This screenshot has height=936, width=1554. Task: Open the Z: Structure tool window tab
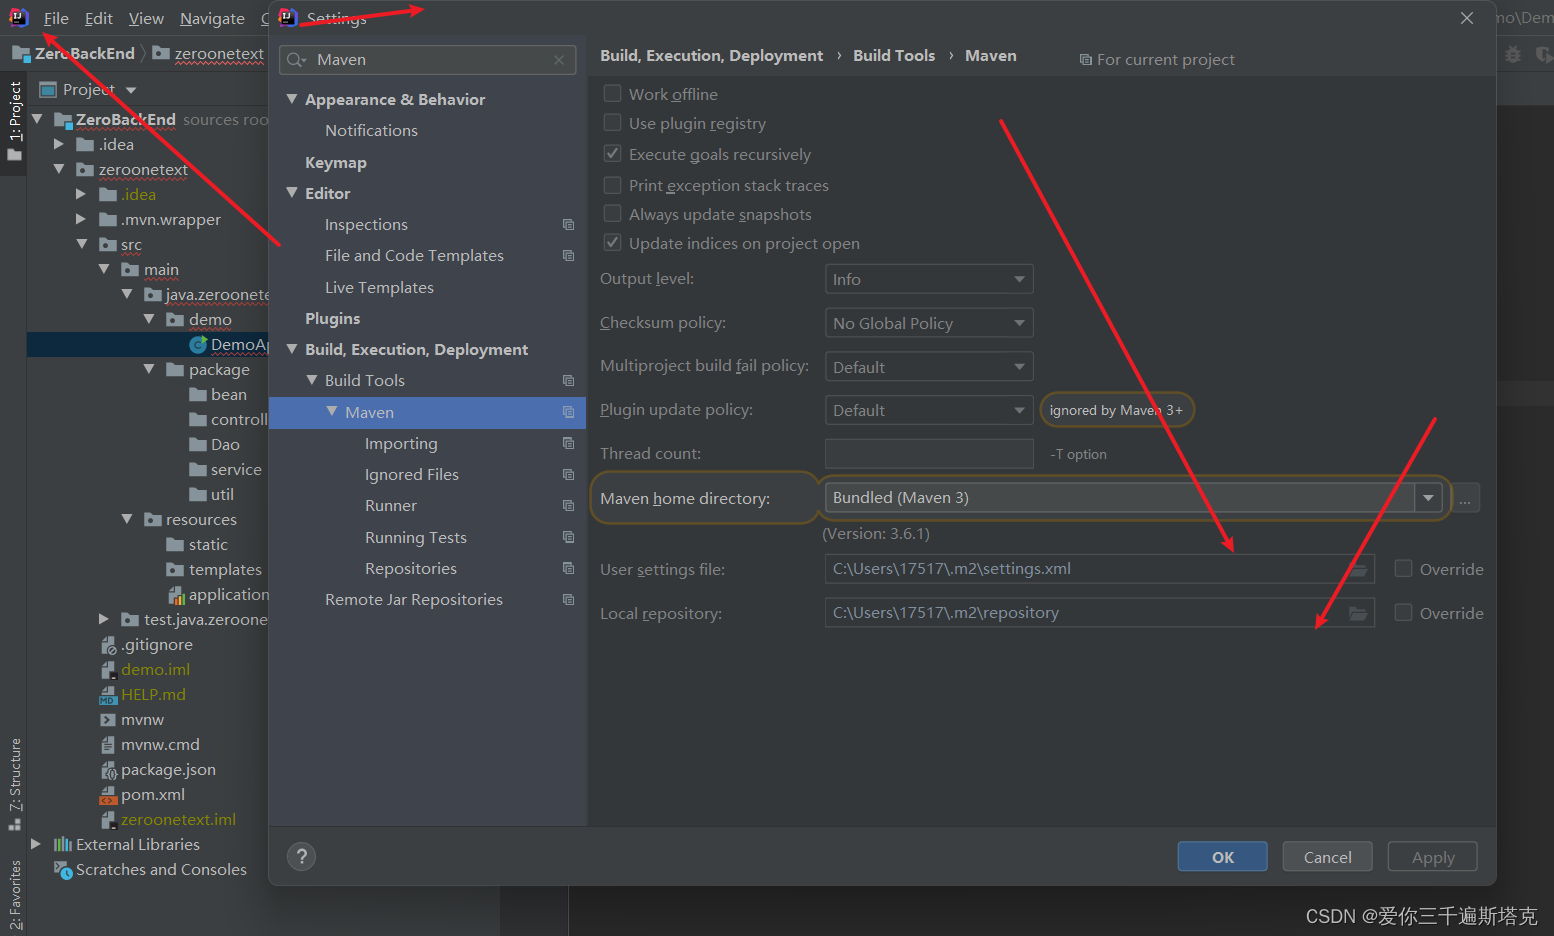[14, 784]
